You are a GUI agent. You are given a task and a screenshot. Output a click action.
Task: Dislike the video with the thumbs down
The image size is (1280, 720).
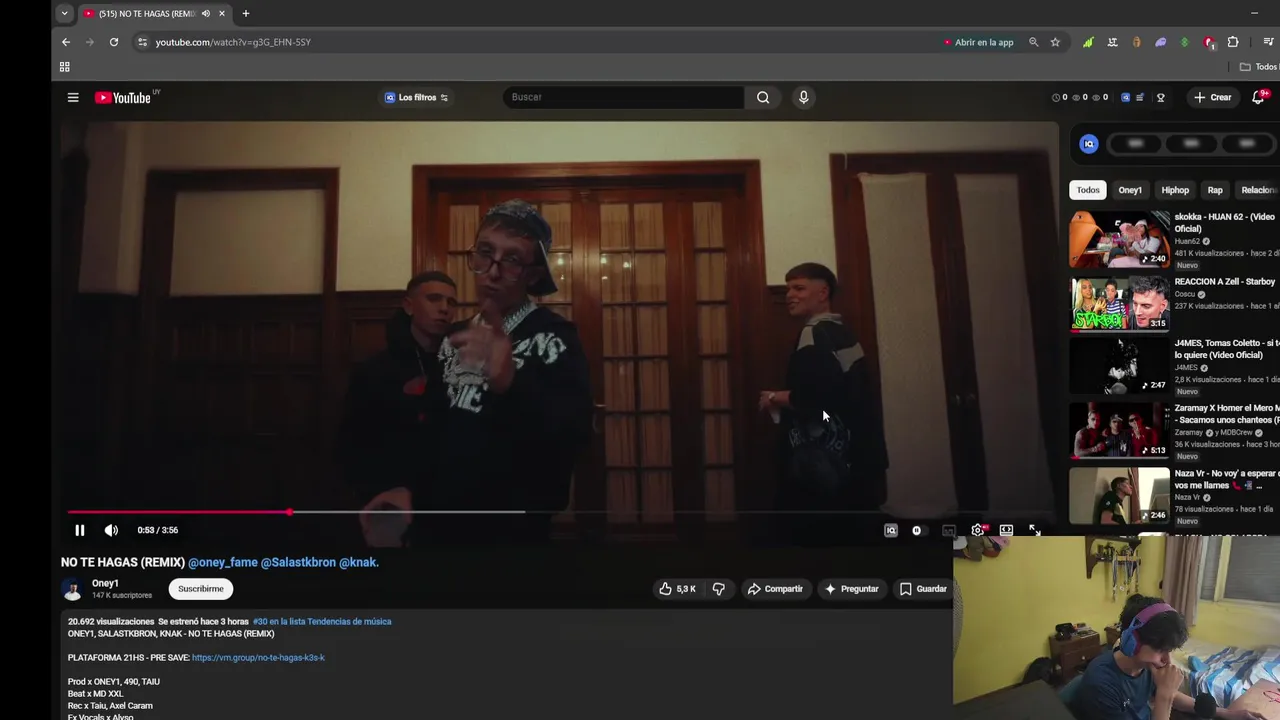[718, 589]
